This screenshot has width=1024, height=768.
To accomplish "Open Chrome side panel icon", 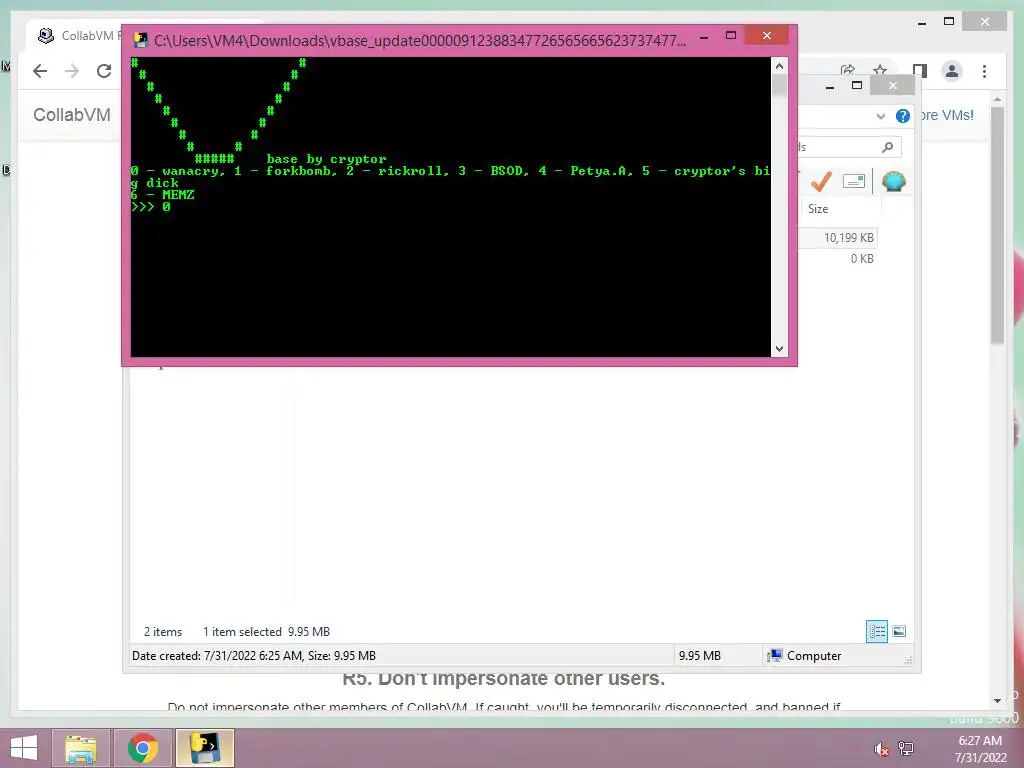I will (x=920, y=71).
